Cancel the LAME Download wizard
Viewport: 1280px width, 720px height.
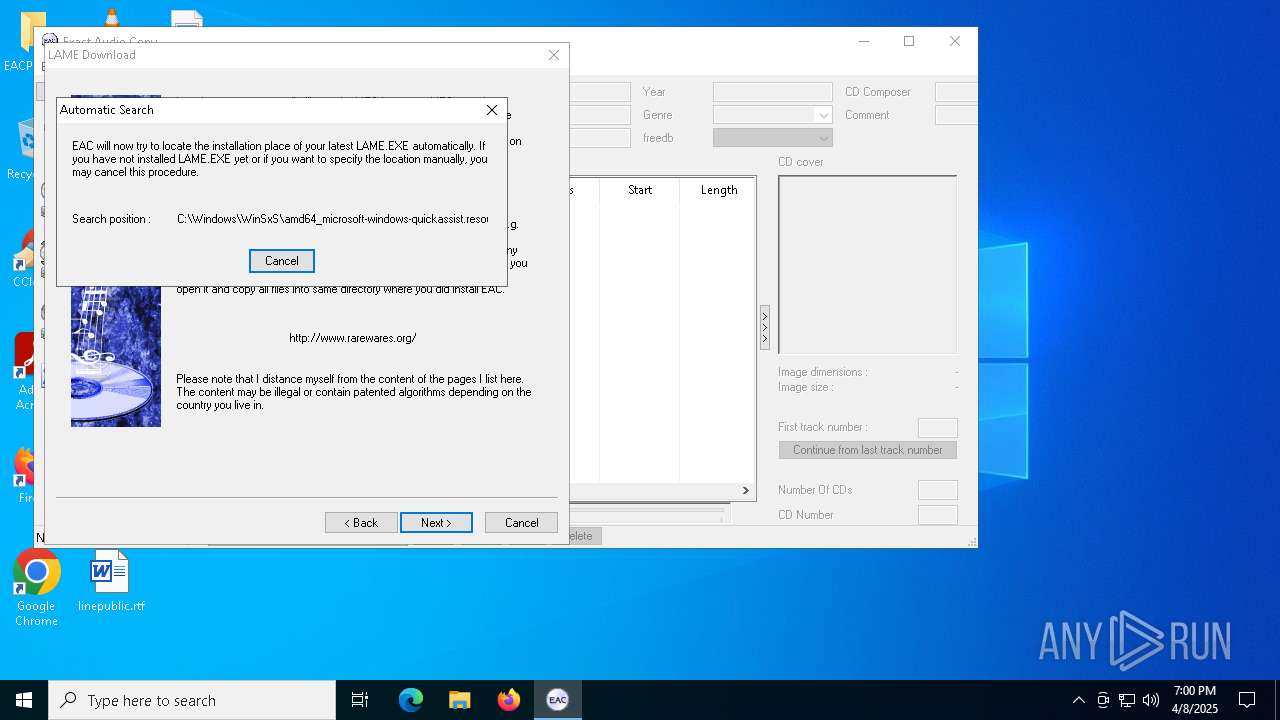[x=521, y=523]
